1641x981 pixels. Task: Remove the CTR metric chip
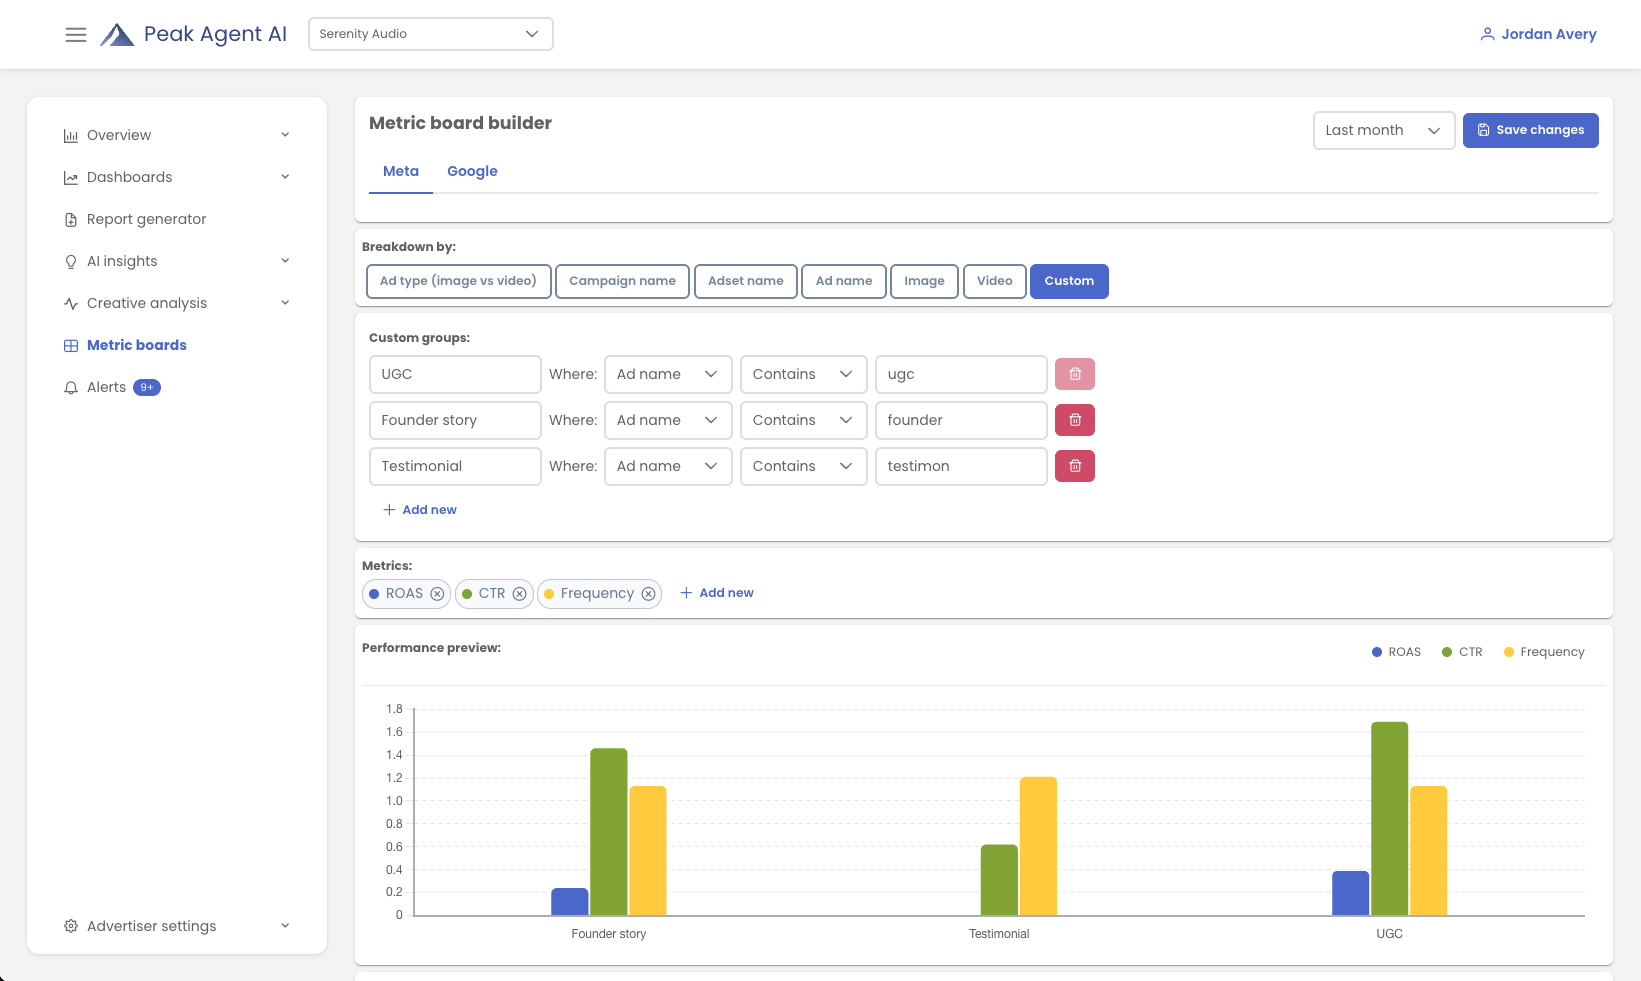[520, 593]
